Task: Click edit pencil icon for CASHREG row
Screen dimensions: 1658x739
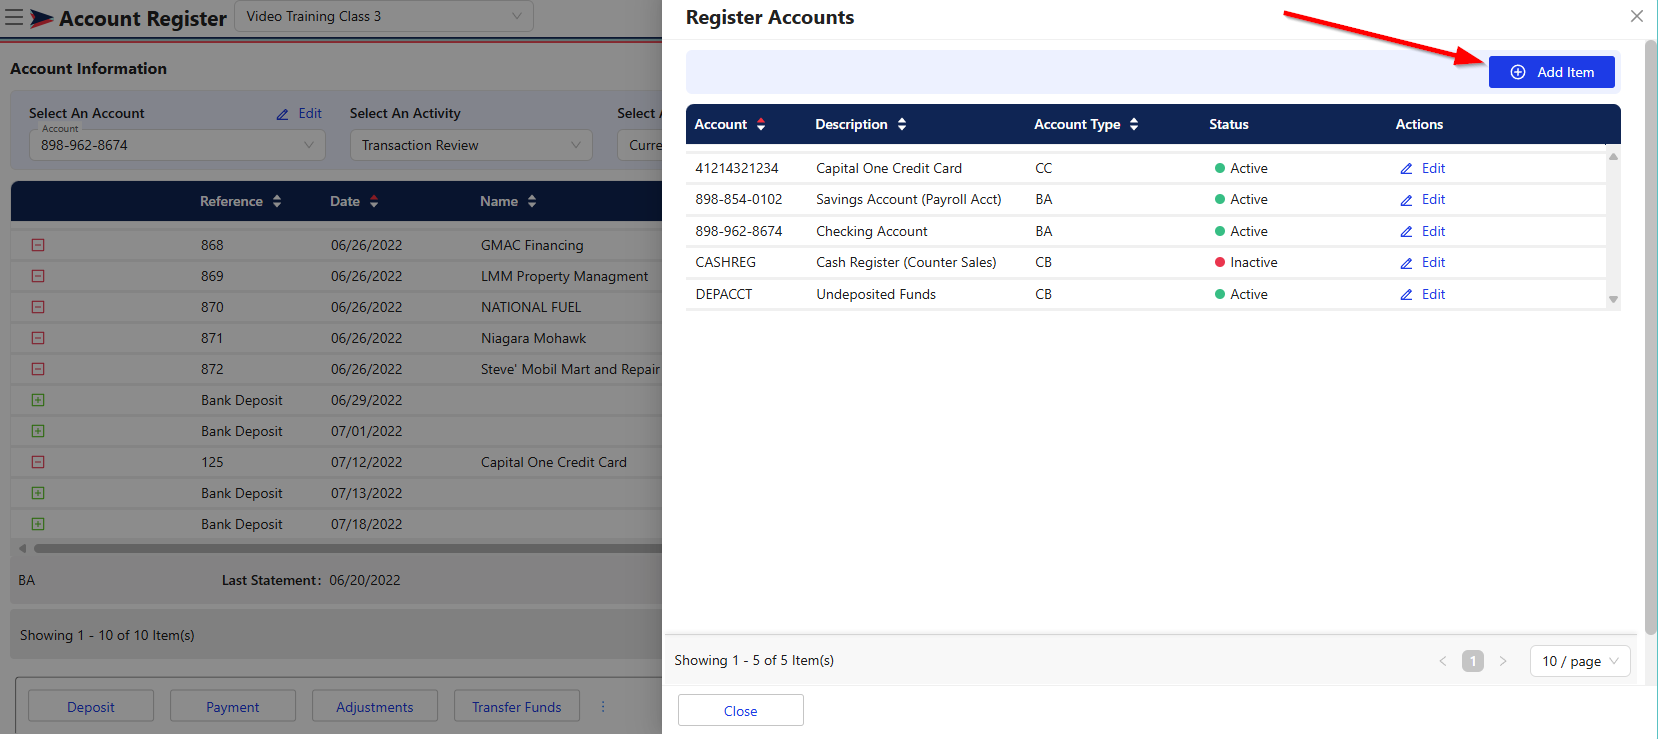Action: coord(1406,263)
